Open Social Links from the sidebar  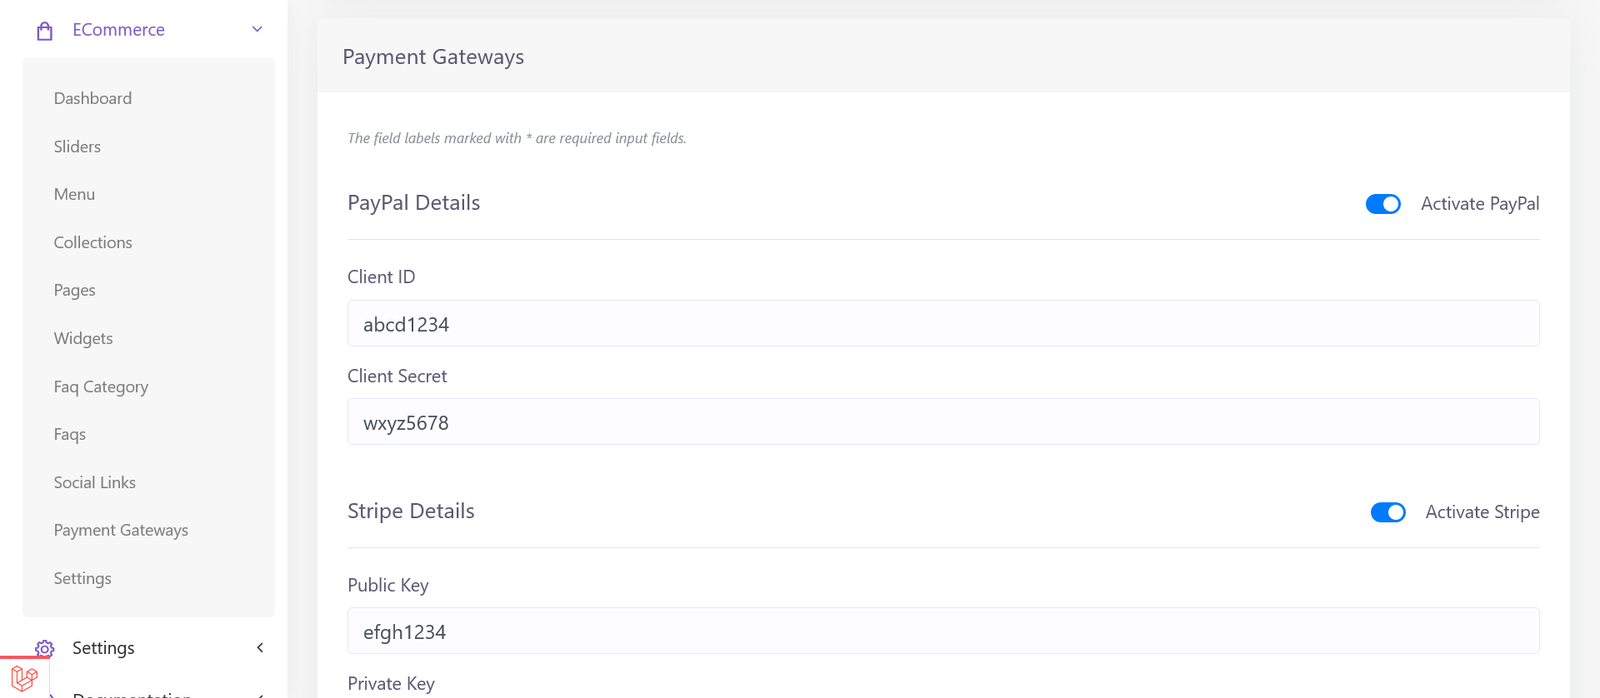tap(95, 482)
